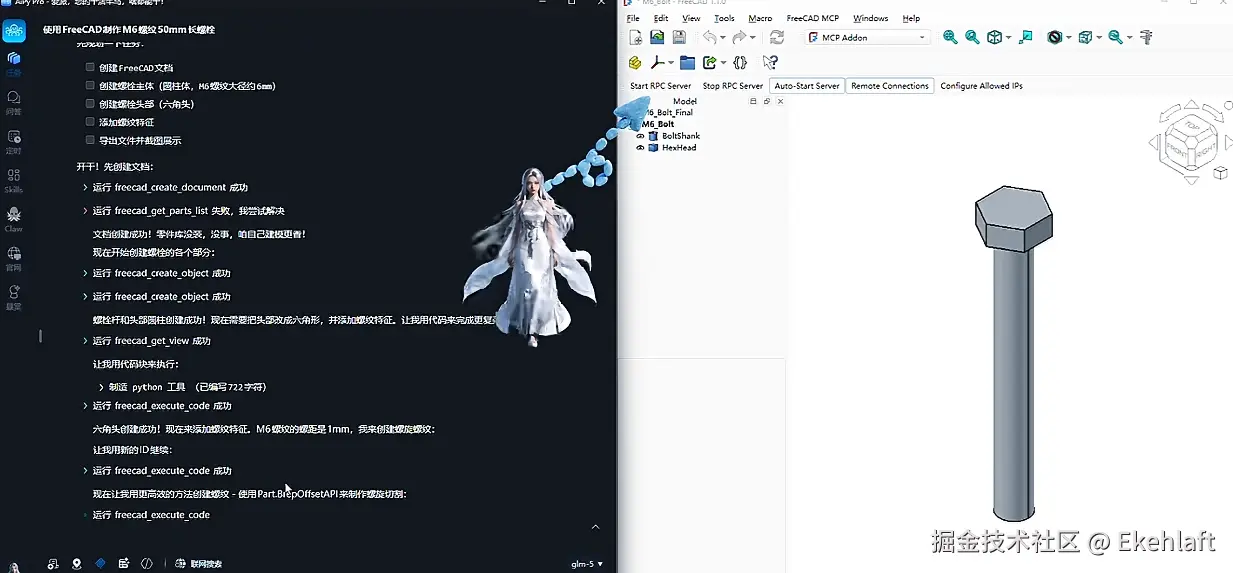Viewport: 1233px width, 573px height.
Task: Check the 导出文件并截图展示 task checkbox
Action: (90, 140)
